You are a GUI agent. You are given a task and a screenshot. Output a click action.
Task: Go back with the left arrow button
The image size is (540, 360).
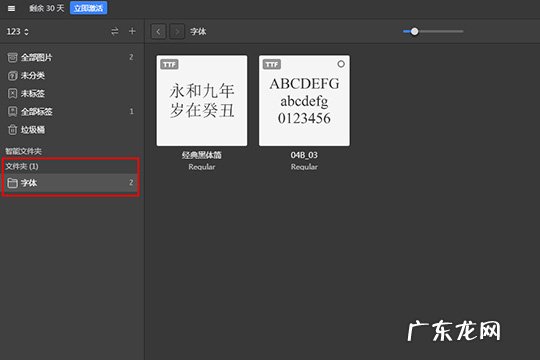point(158,32)
